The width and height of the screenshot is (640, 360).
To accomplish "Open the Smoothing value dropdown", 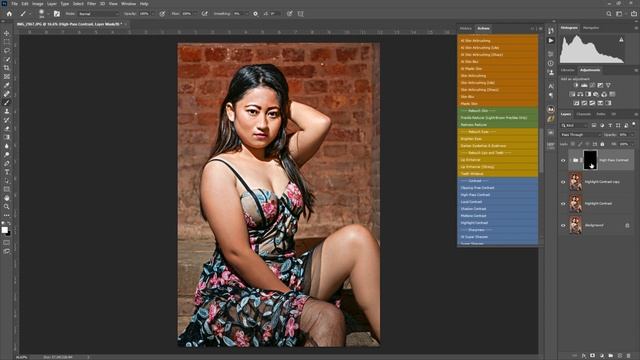I will (246, 14).
